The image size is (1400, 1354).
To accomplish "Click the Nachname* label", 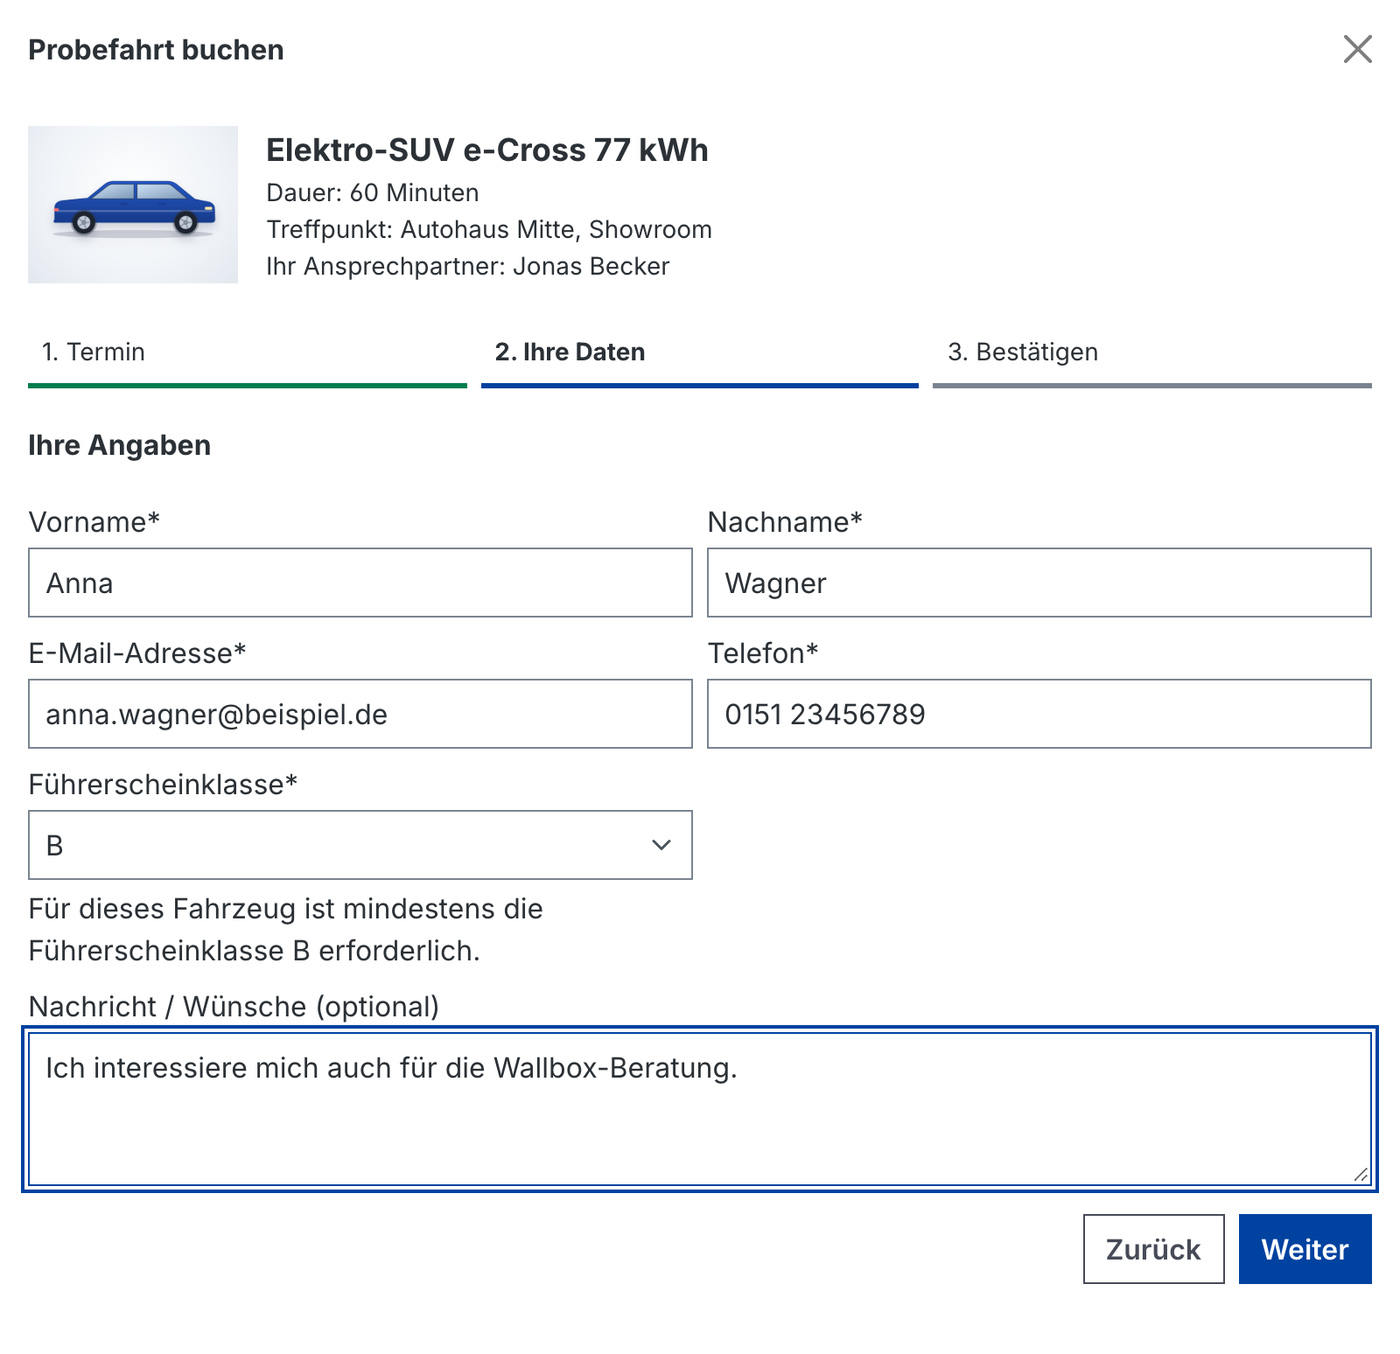I will click(x=785, y=522).
